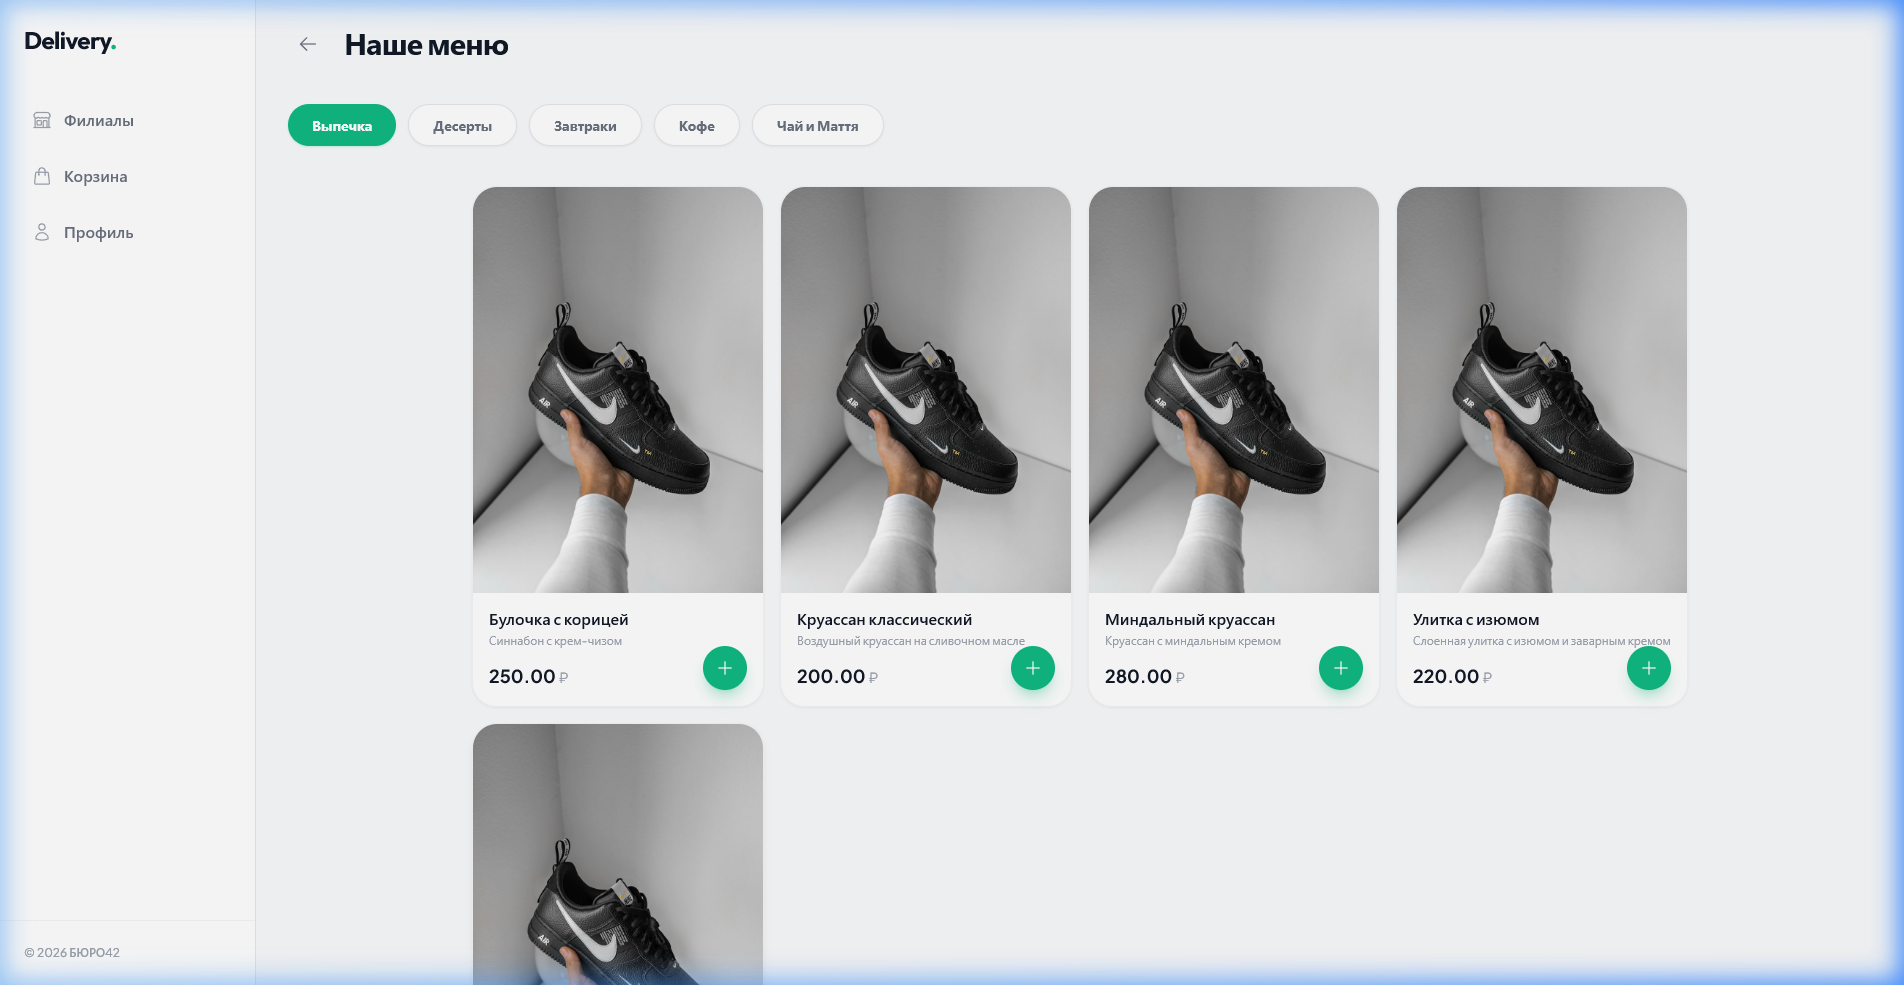The width and height of the screenshot is (1904, 985).
Task: Click the Наше меню page heading
Action: point(427,45)
